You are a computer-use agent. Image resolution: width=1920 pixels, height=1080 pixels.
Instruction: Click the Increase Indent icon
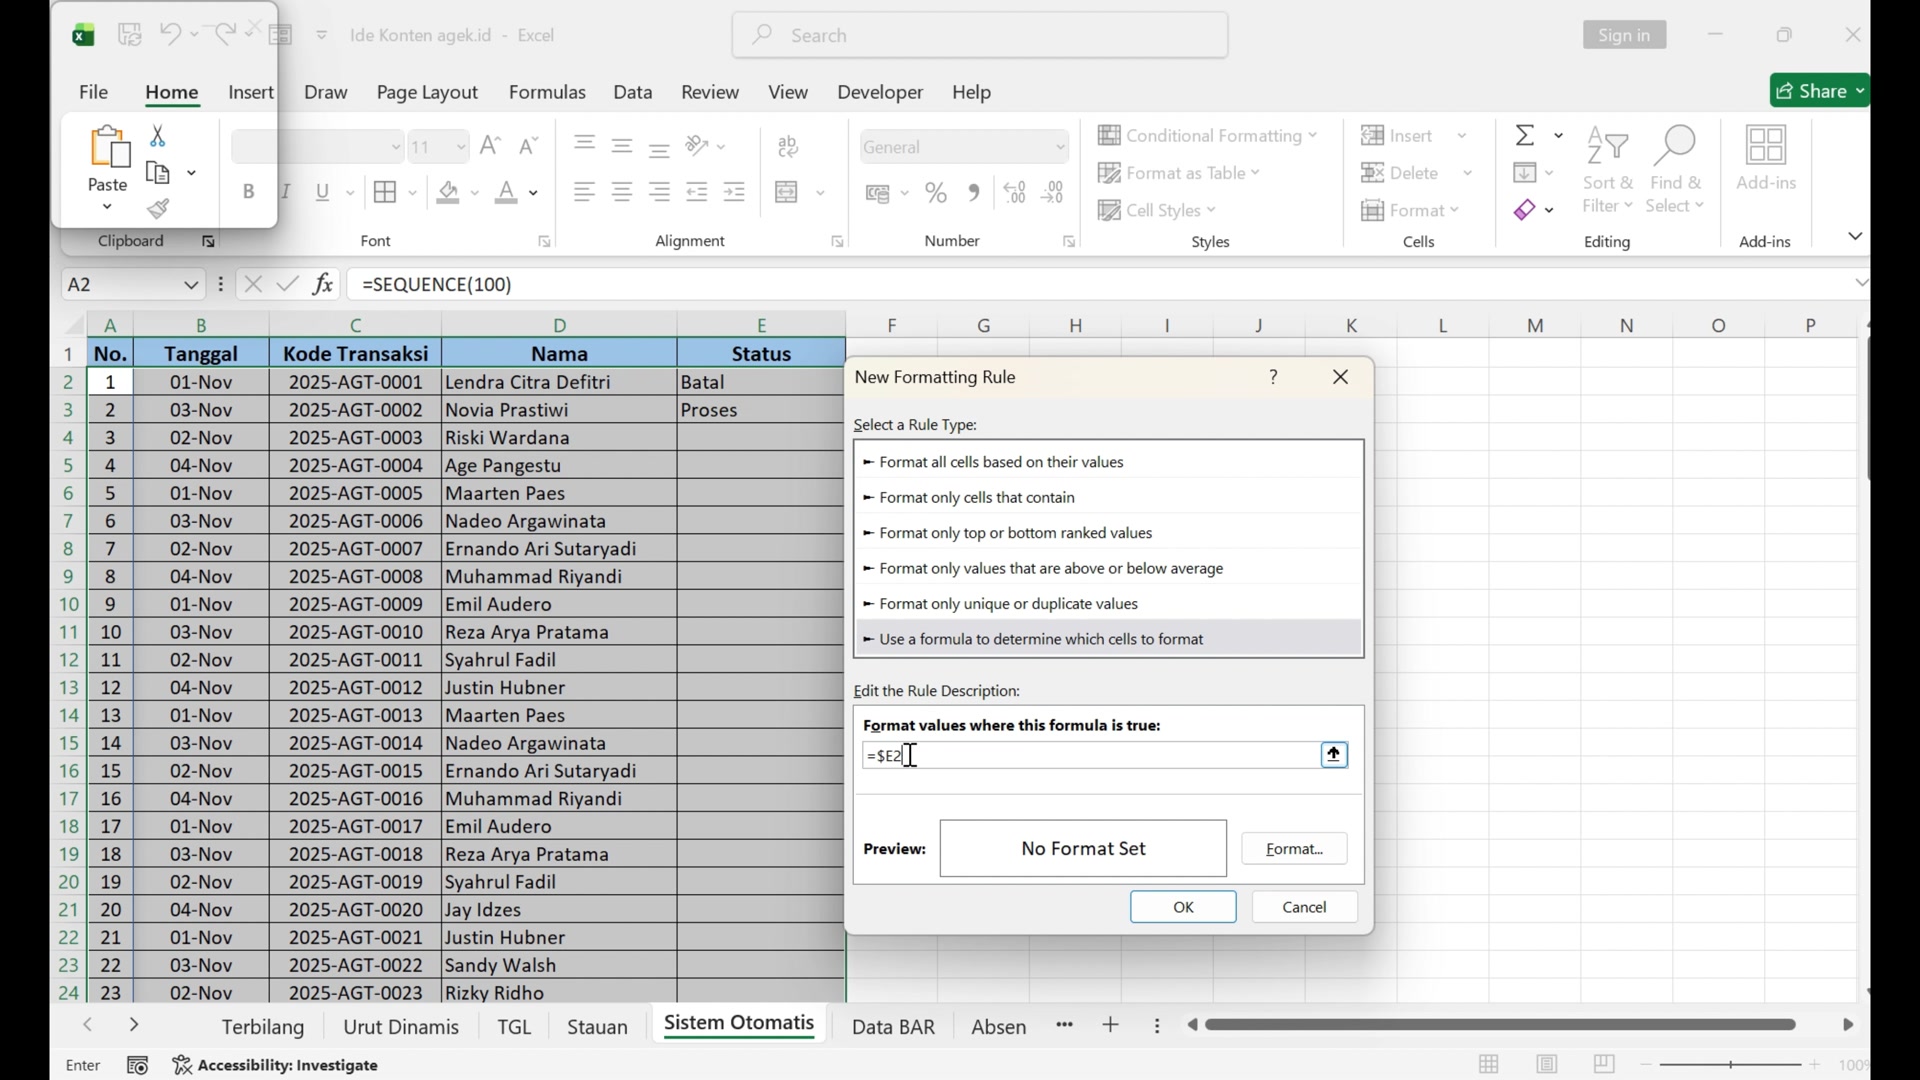[735, 192]
